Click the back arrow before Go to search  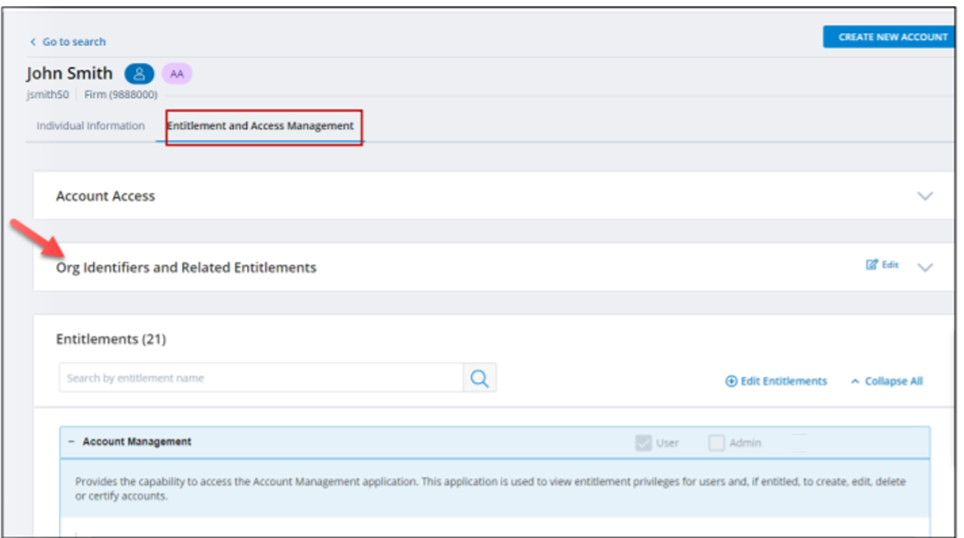point(33,42)
